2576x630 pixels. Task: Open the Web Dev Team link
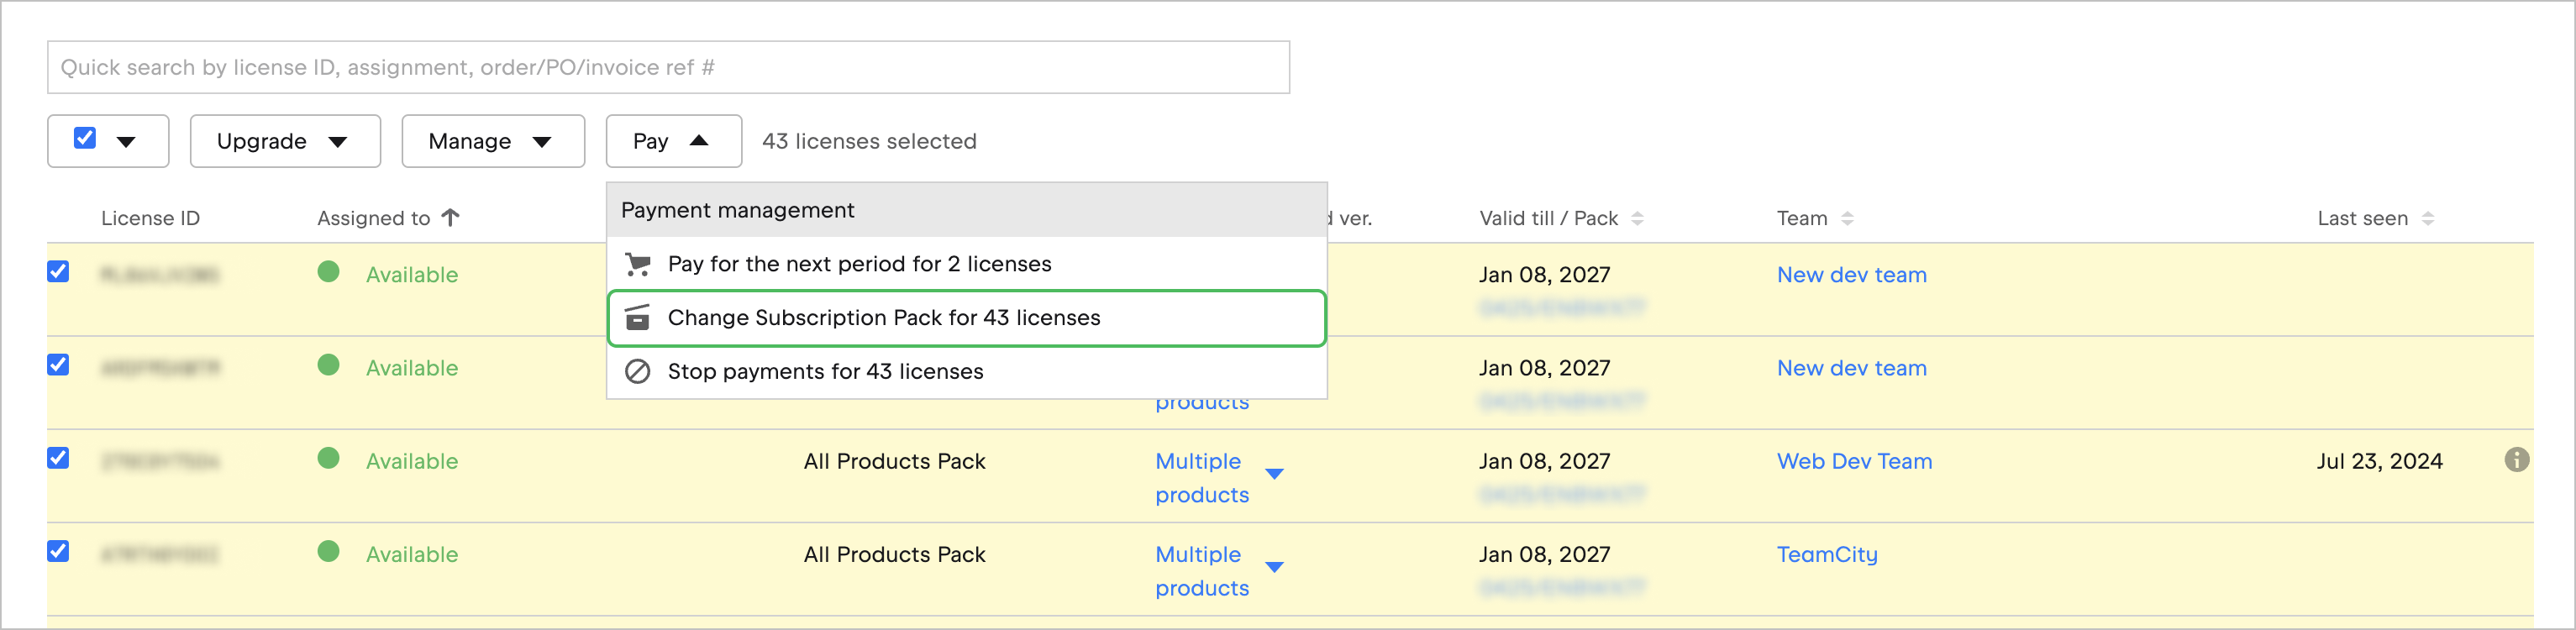(x=1854, y=461)
